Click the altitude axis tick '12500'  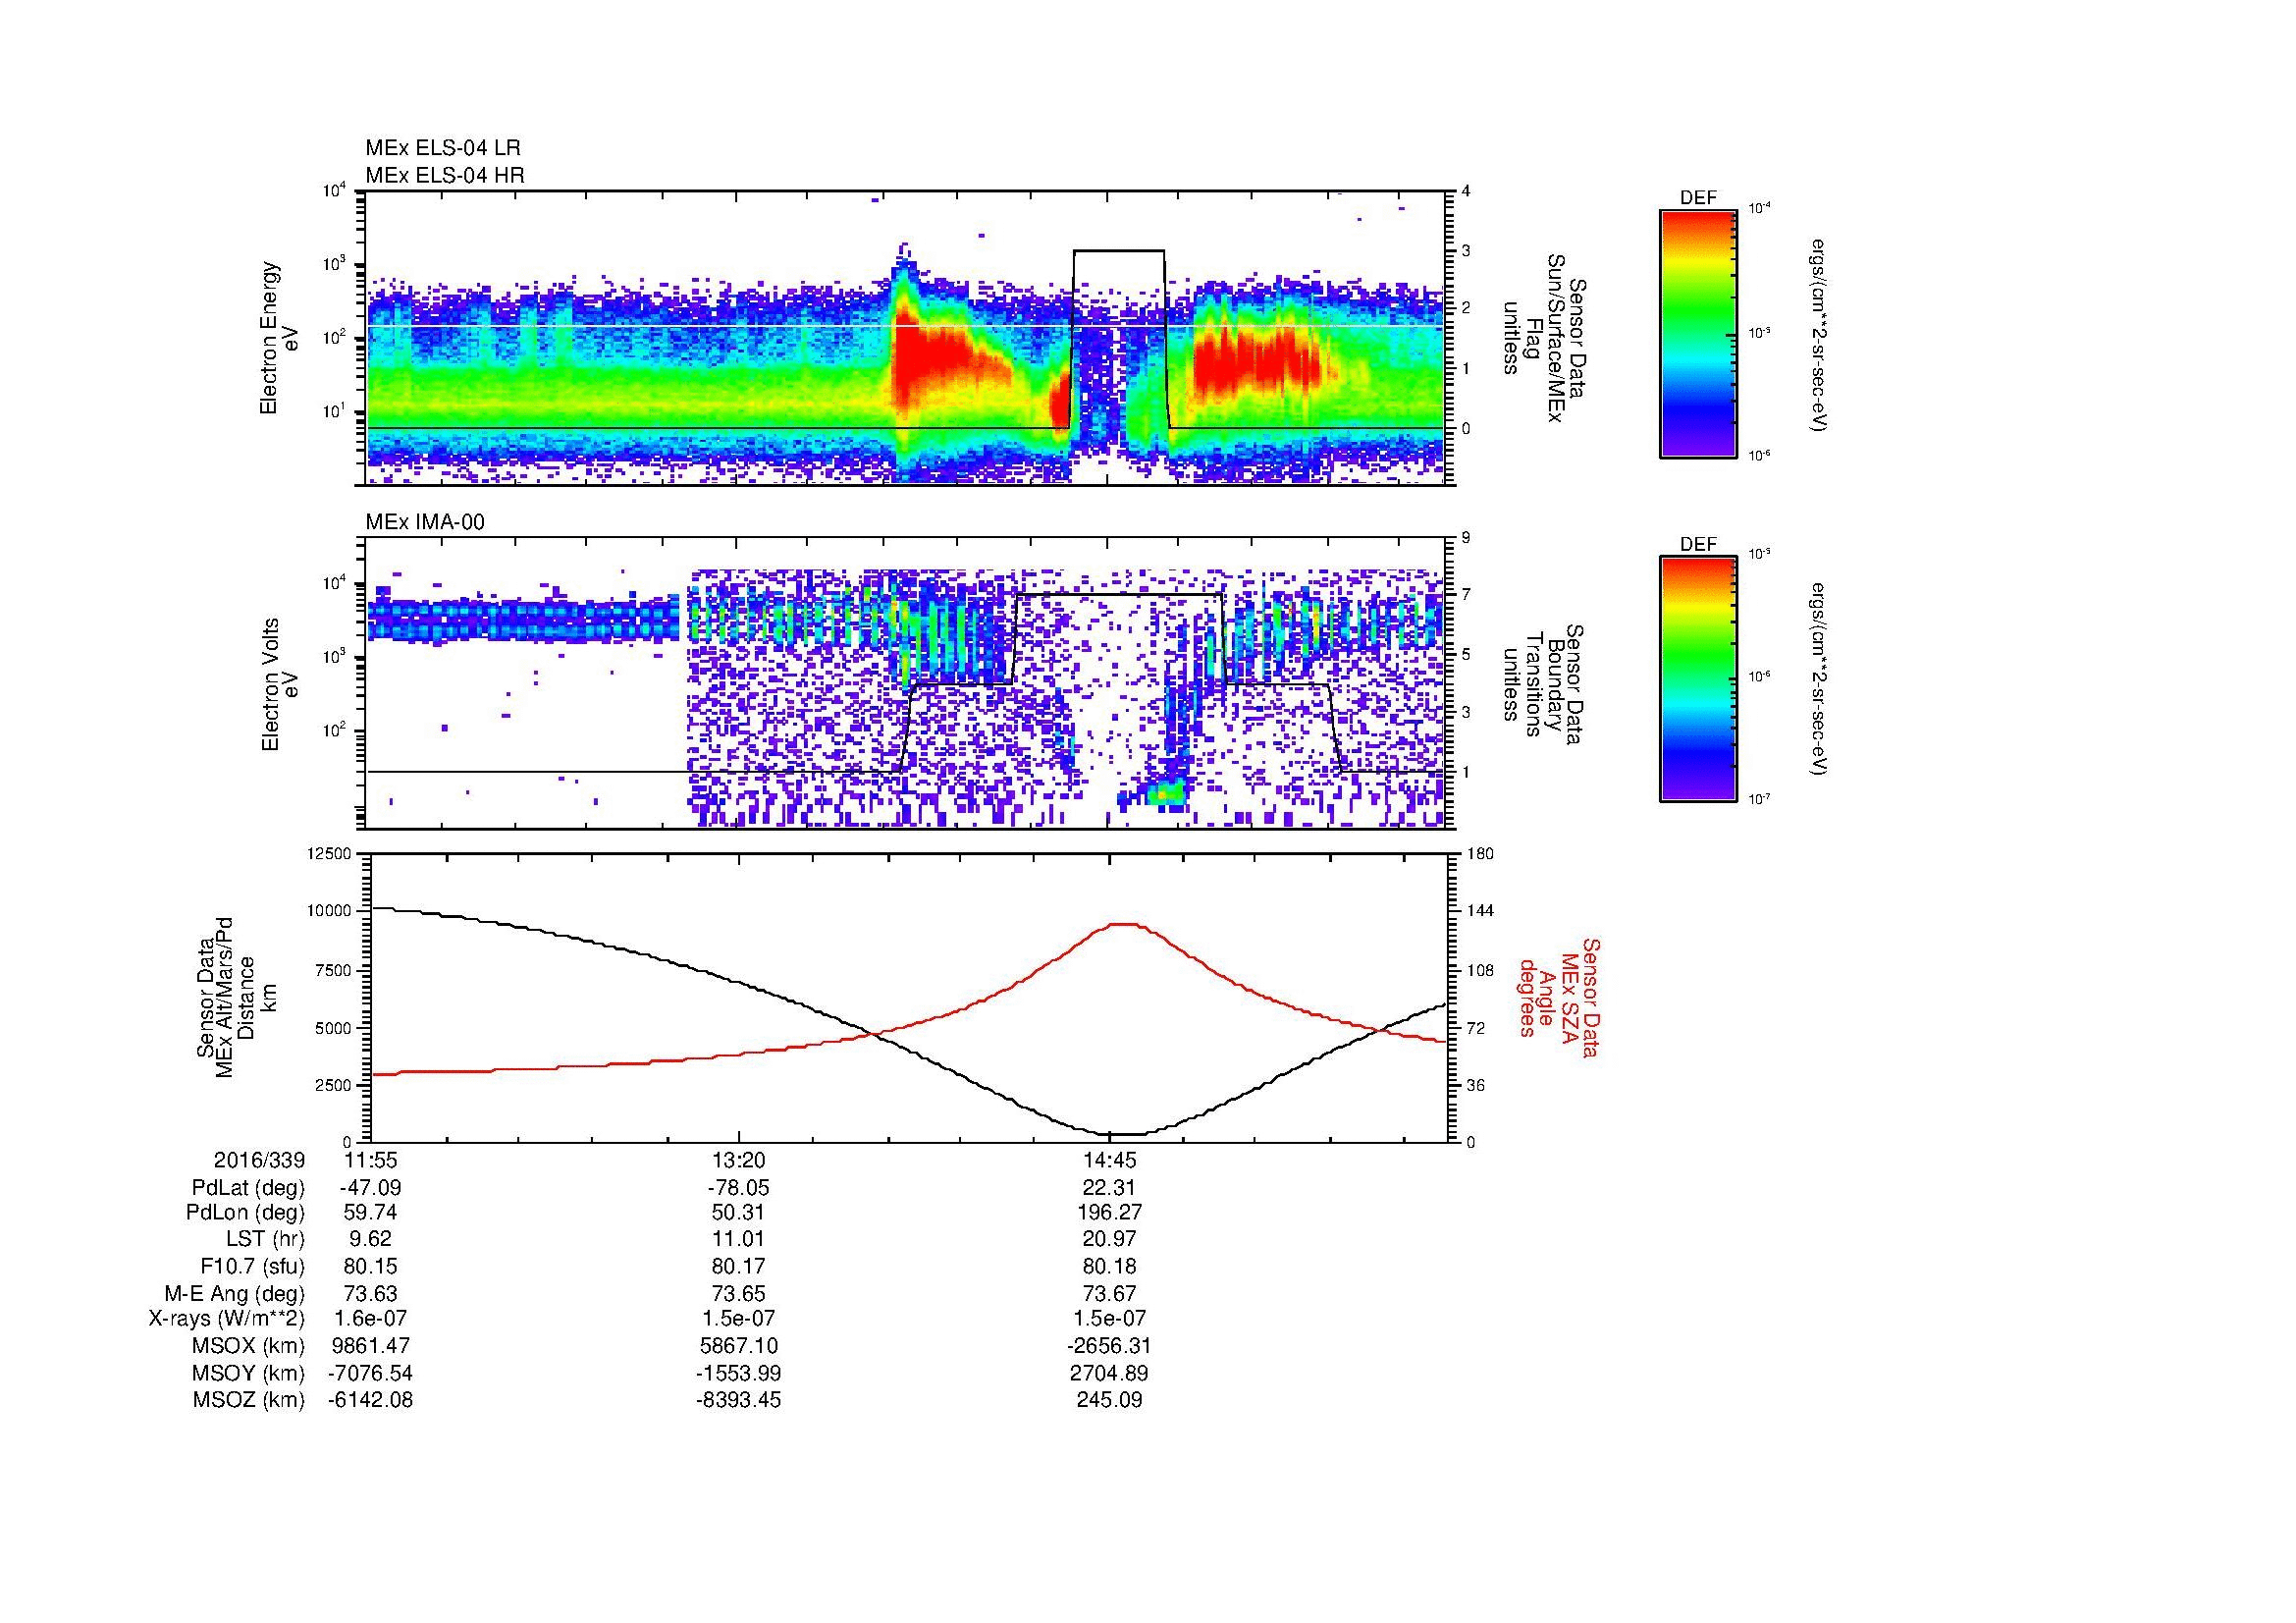[x=330, y=853]
